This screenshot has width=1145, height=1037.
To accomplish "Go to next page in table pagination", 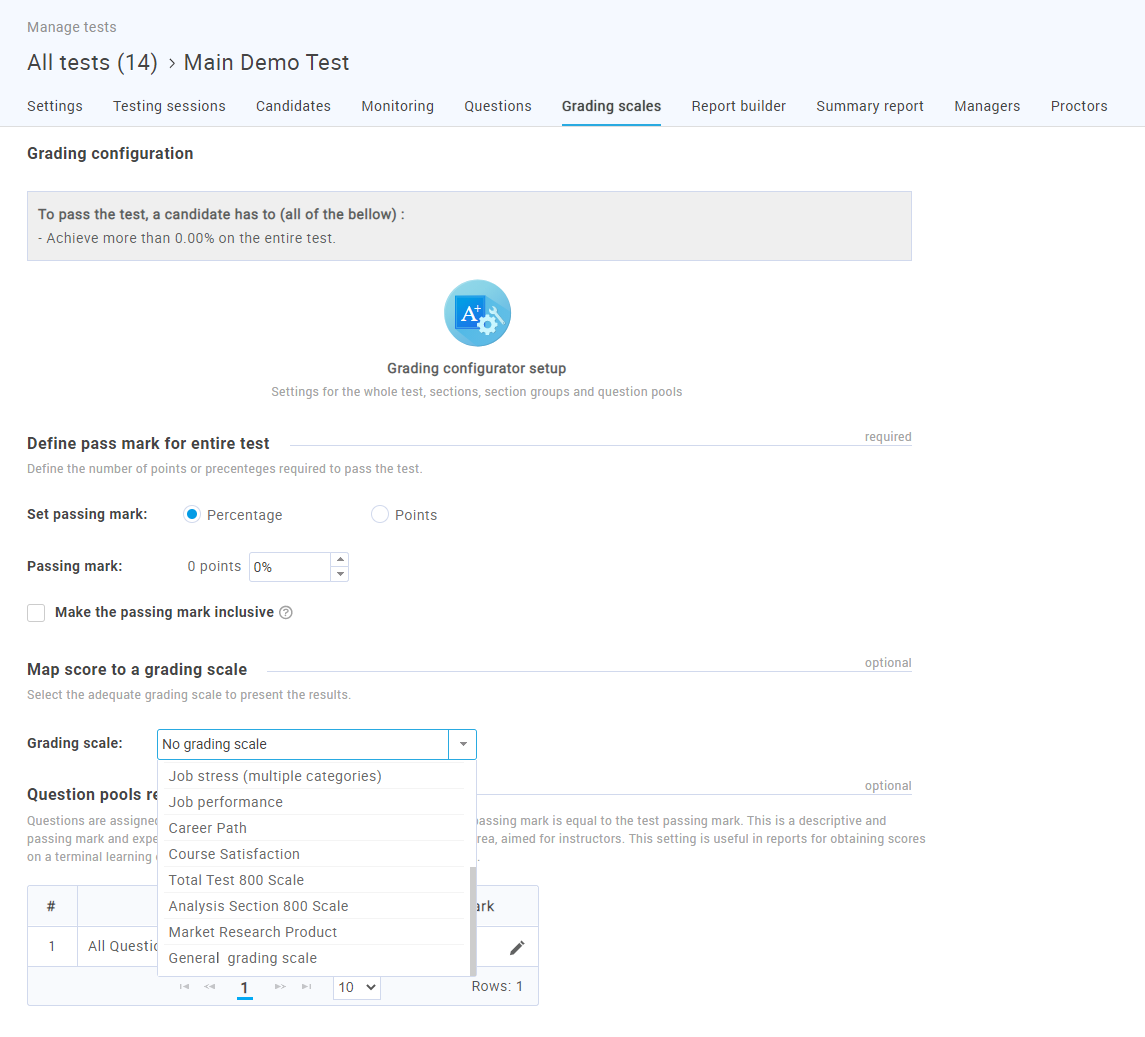I will (x=280, y=987).
